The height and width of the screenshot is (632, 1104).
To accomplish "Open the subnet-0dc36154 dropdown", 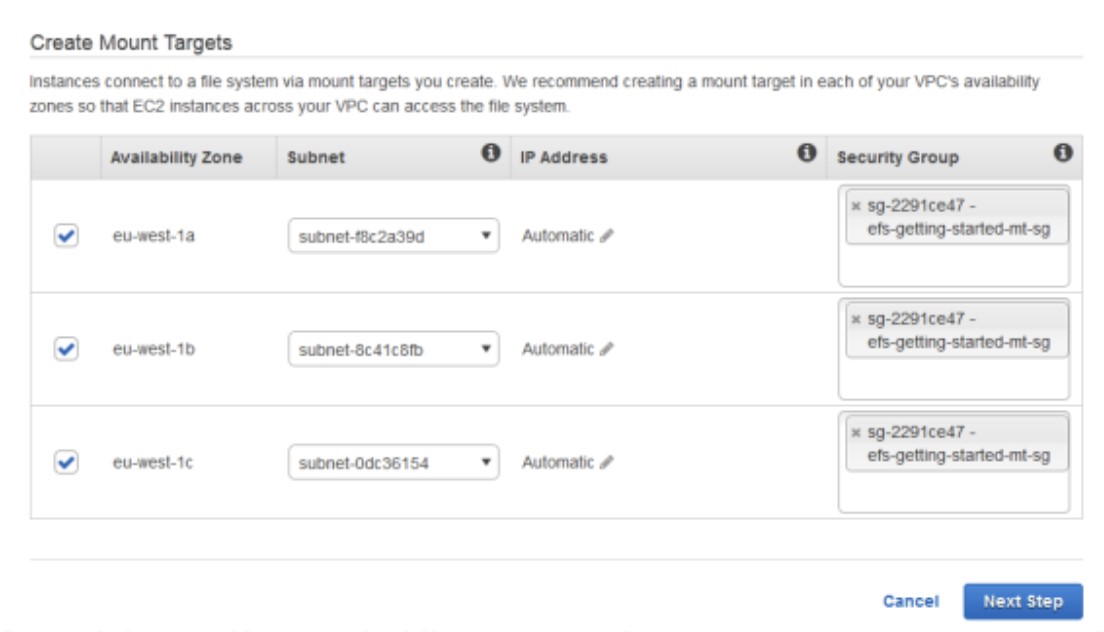I will (393, 463).
